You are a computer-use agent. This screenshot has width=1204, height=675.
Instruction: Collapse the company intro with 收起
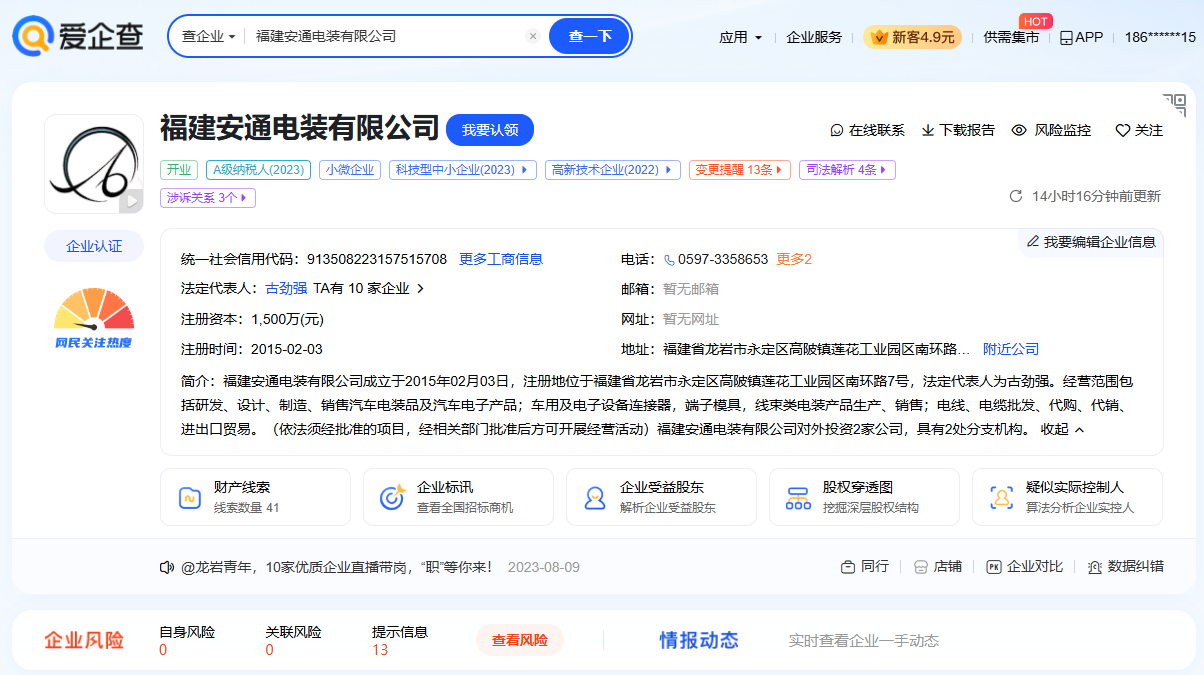coord(1063,429)
